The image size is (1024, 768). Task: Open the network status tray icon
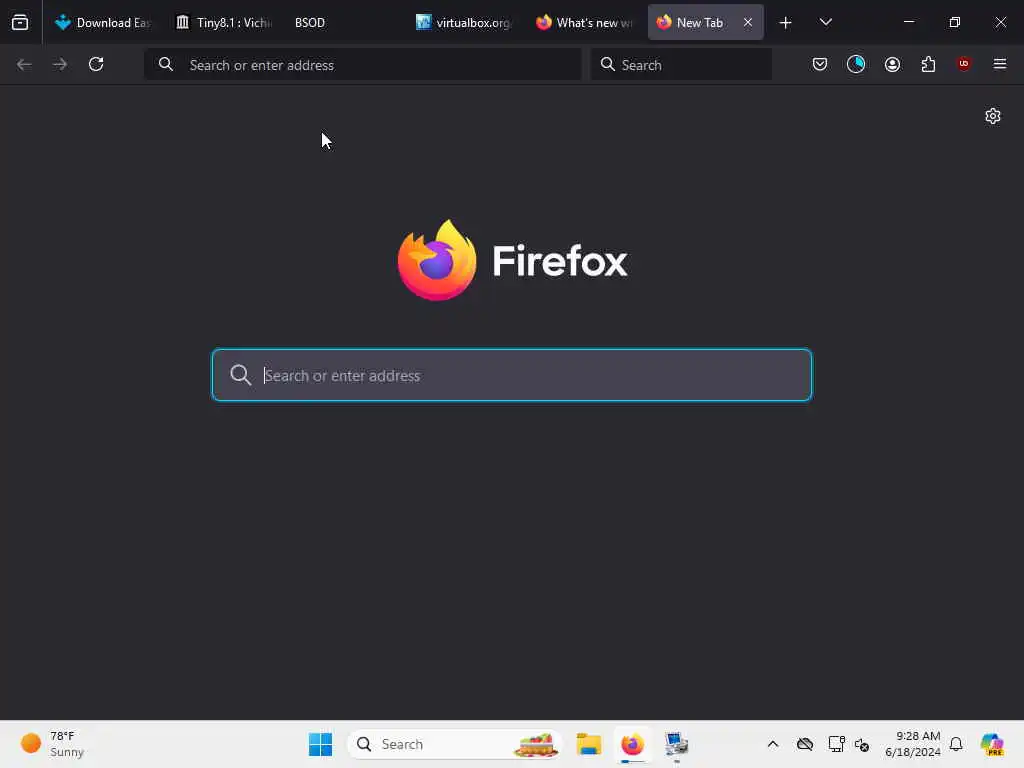(835, 744)
